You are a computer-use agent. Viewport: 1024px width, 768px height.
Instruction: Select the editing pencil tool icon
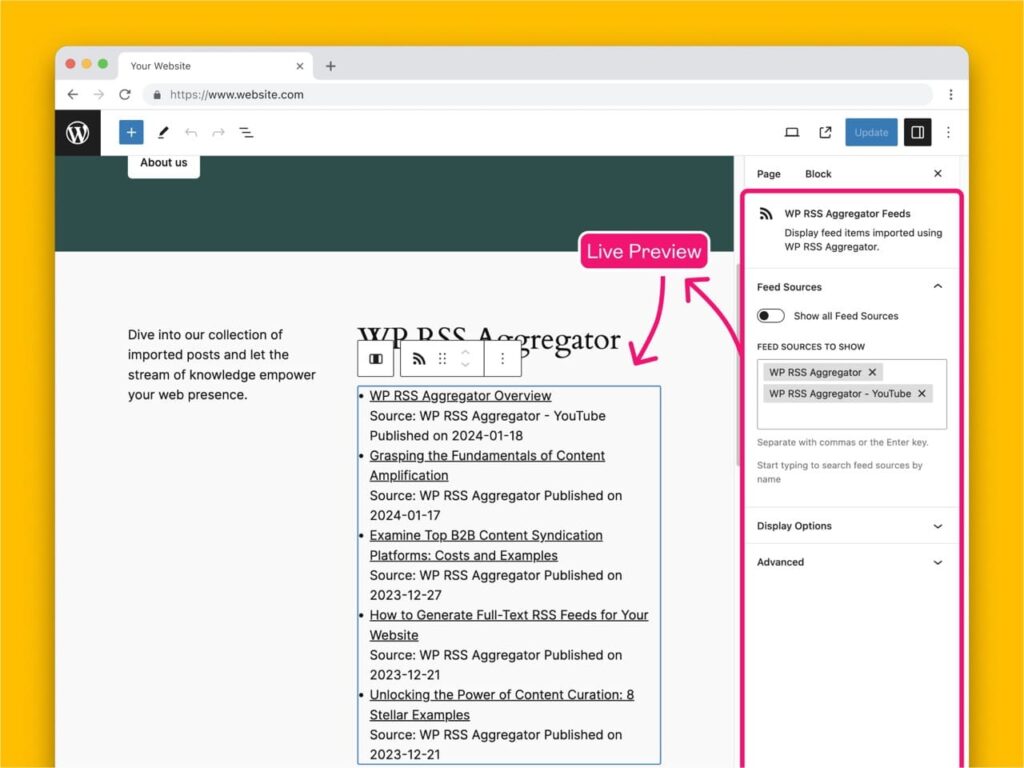point(163,132)
